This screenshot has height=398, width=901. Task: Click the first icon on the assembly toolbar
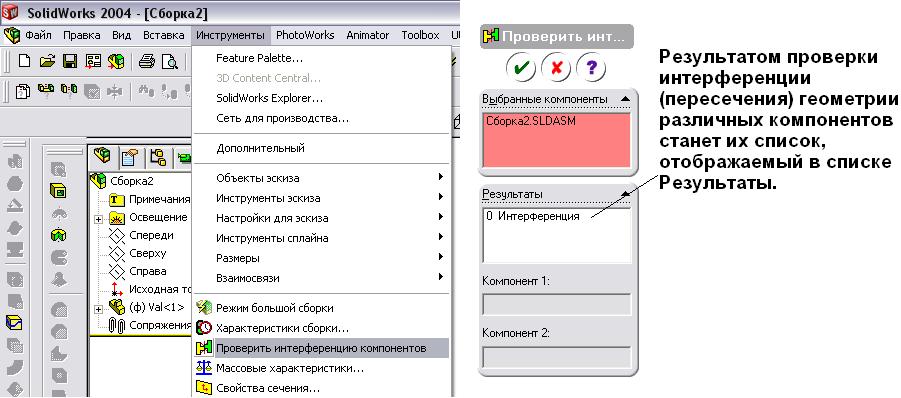(x=23, y=92)
